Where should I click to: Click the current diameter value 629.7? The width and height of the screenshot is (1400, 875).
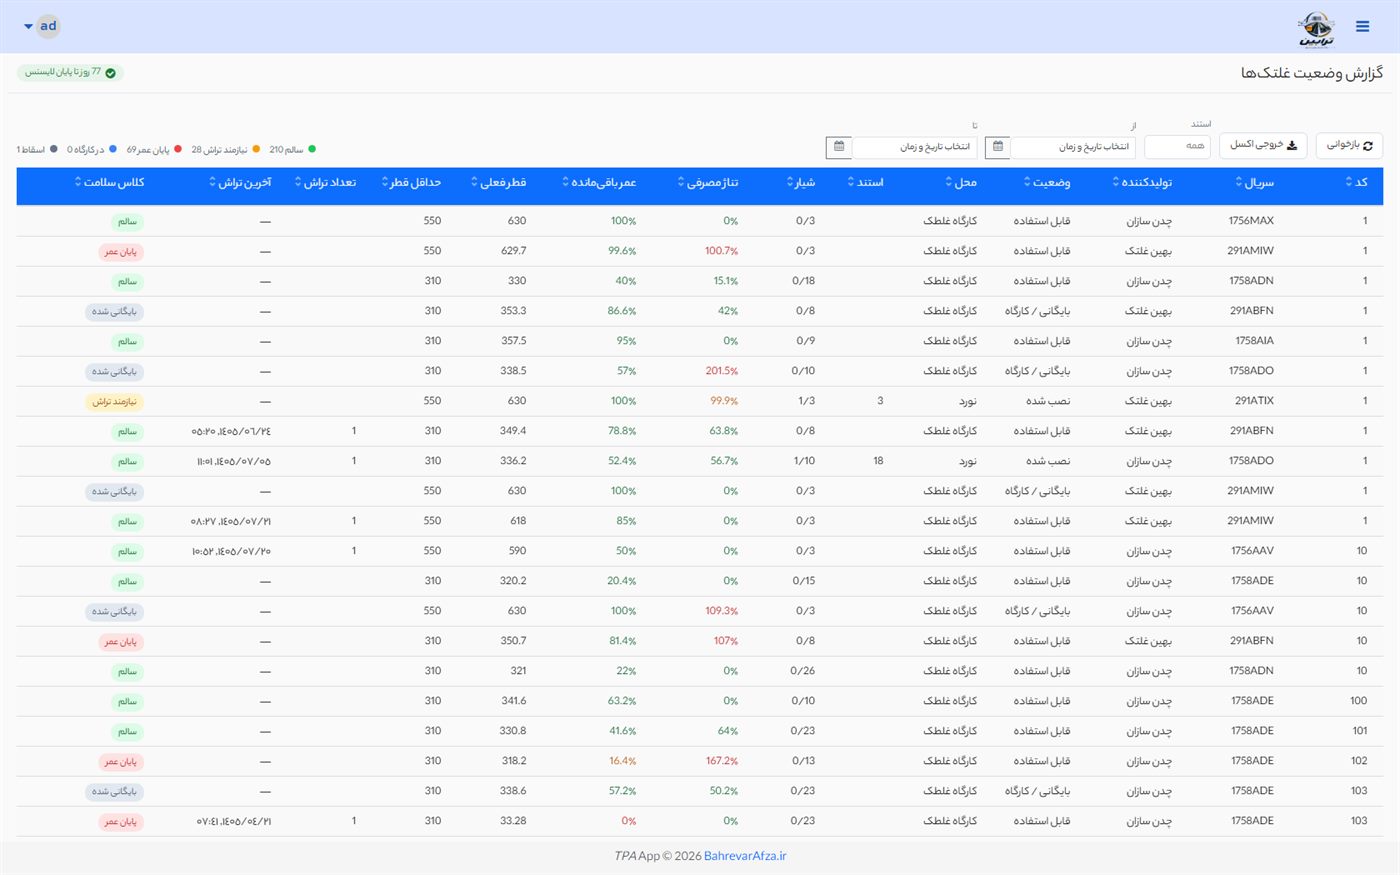pos(514,251)
